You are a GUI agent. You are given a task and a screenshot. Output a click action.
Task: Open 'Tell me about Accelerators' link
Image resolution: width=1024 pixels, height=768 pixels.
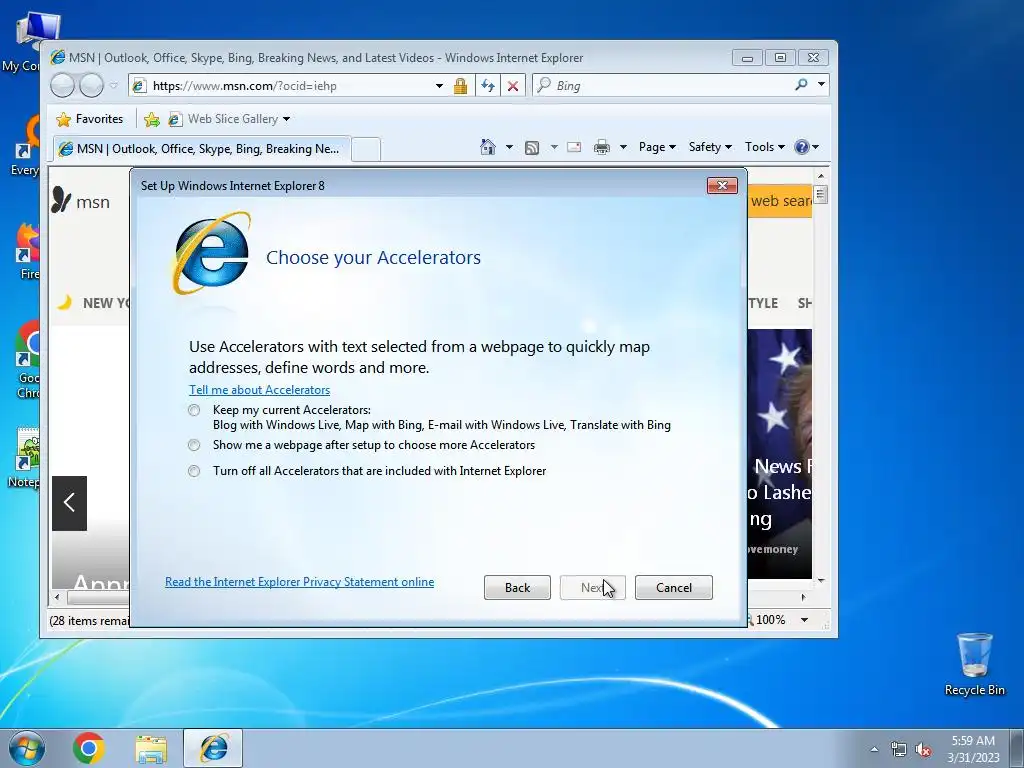(x=259, y=390)
